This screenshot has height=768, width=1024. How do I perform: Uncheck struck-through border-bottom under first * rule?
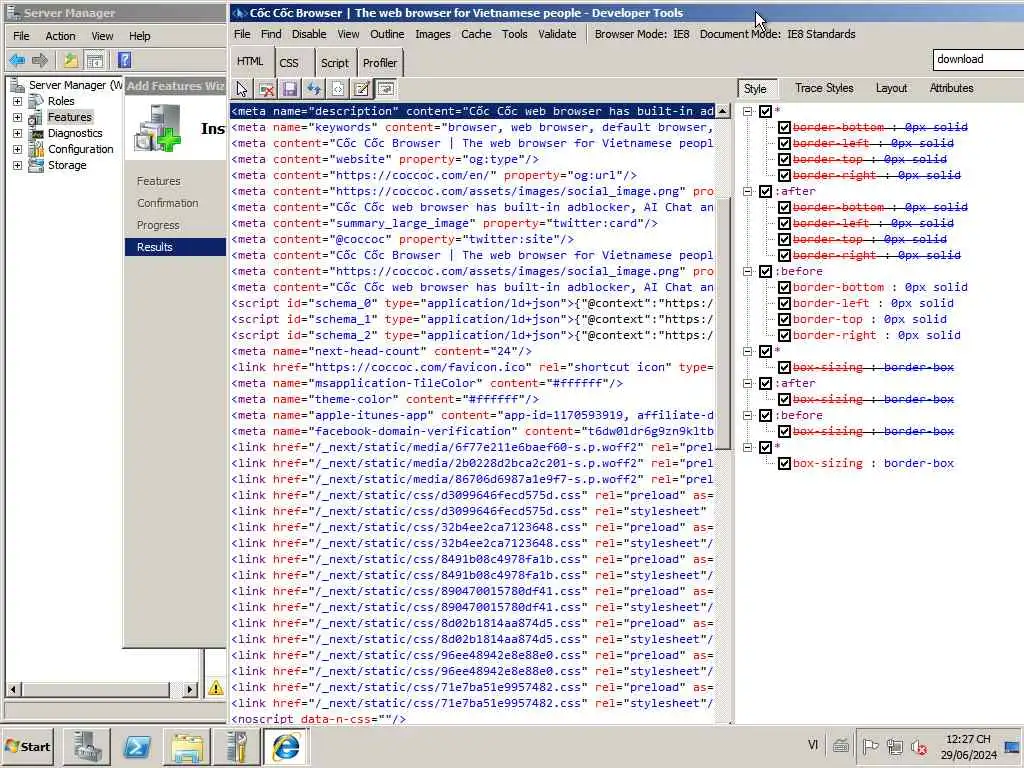click(x=784, y=127)
